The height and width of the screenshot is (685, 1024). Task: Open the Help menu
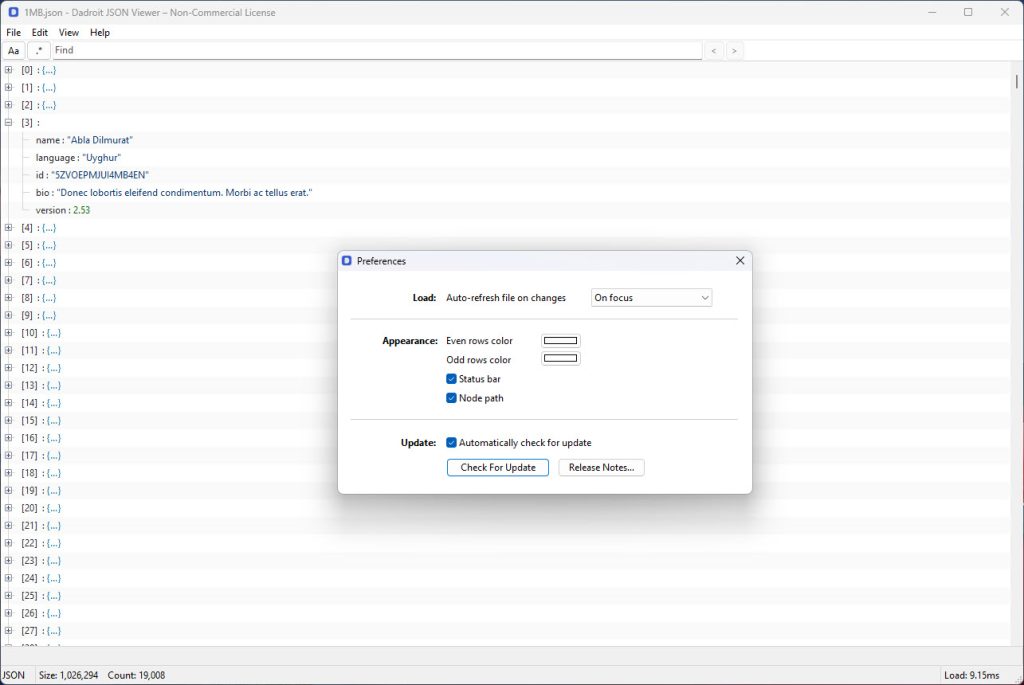100,32
